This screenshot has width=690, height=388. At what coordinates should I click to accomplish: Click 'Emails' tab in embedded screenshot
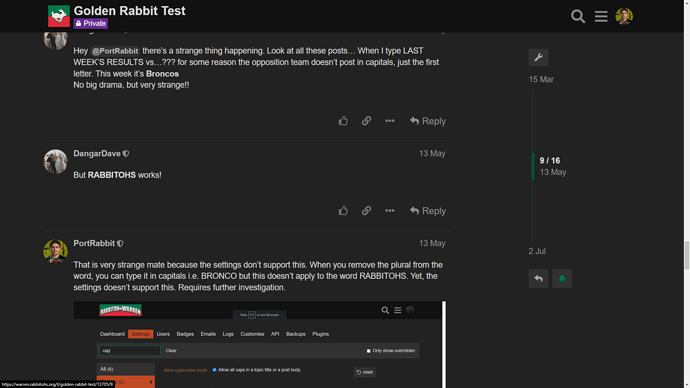208,334
